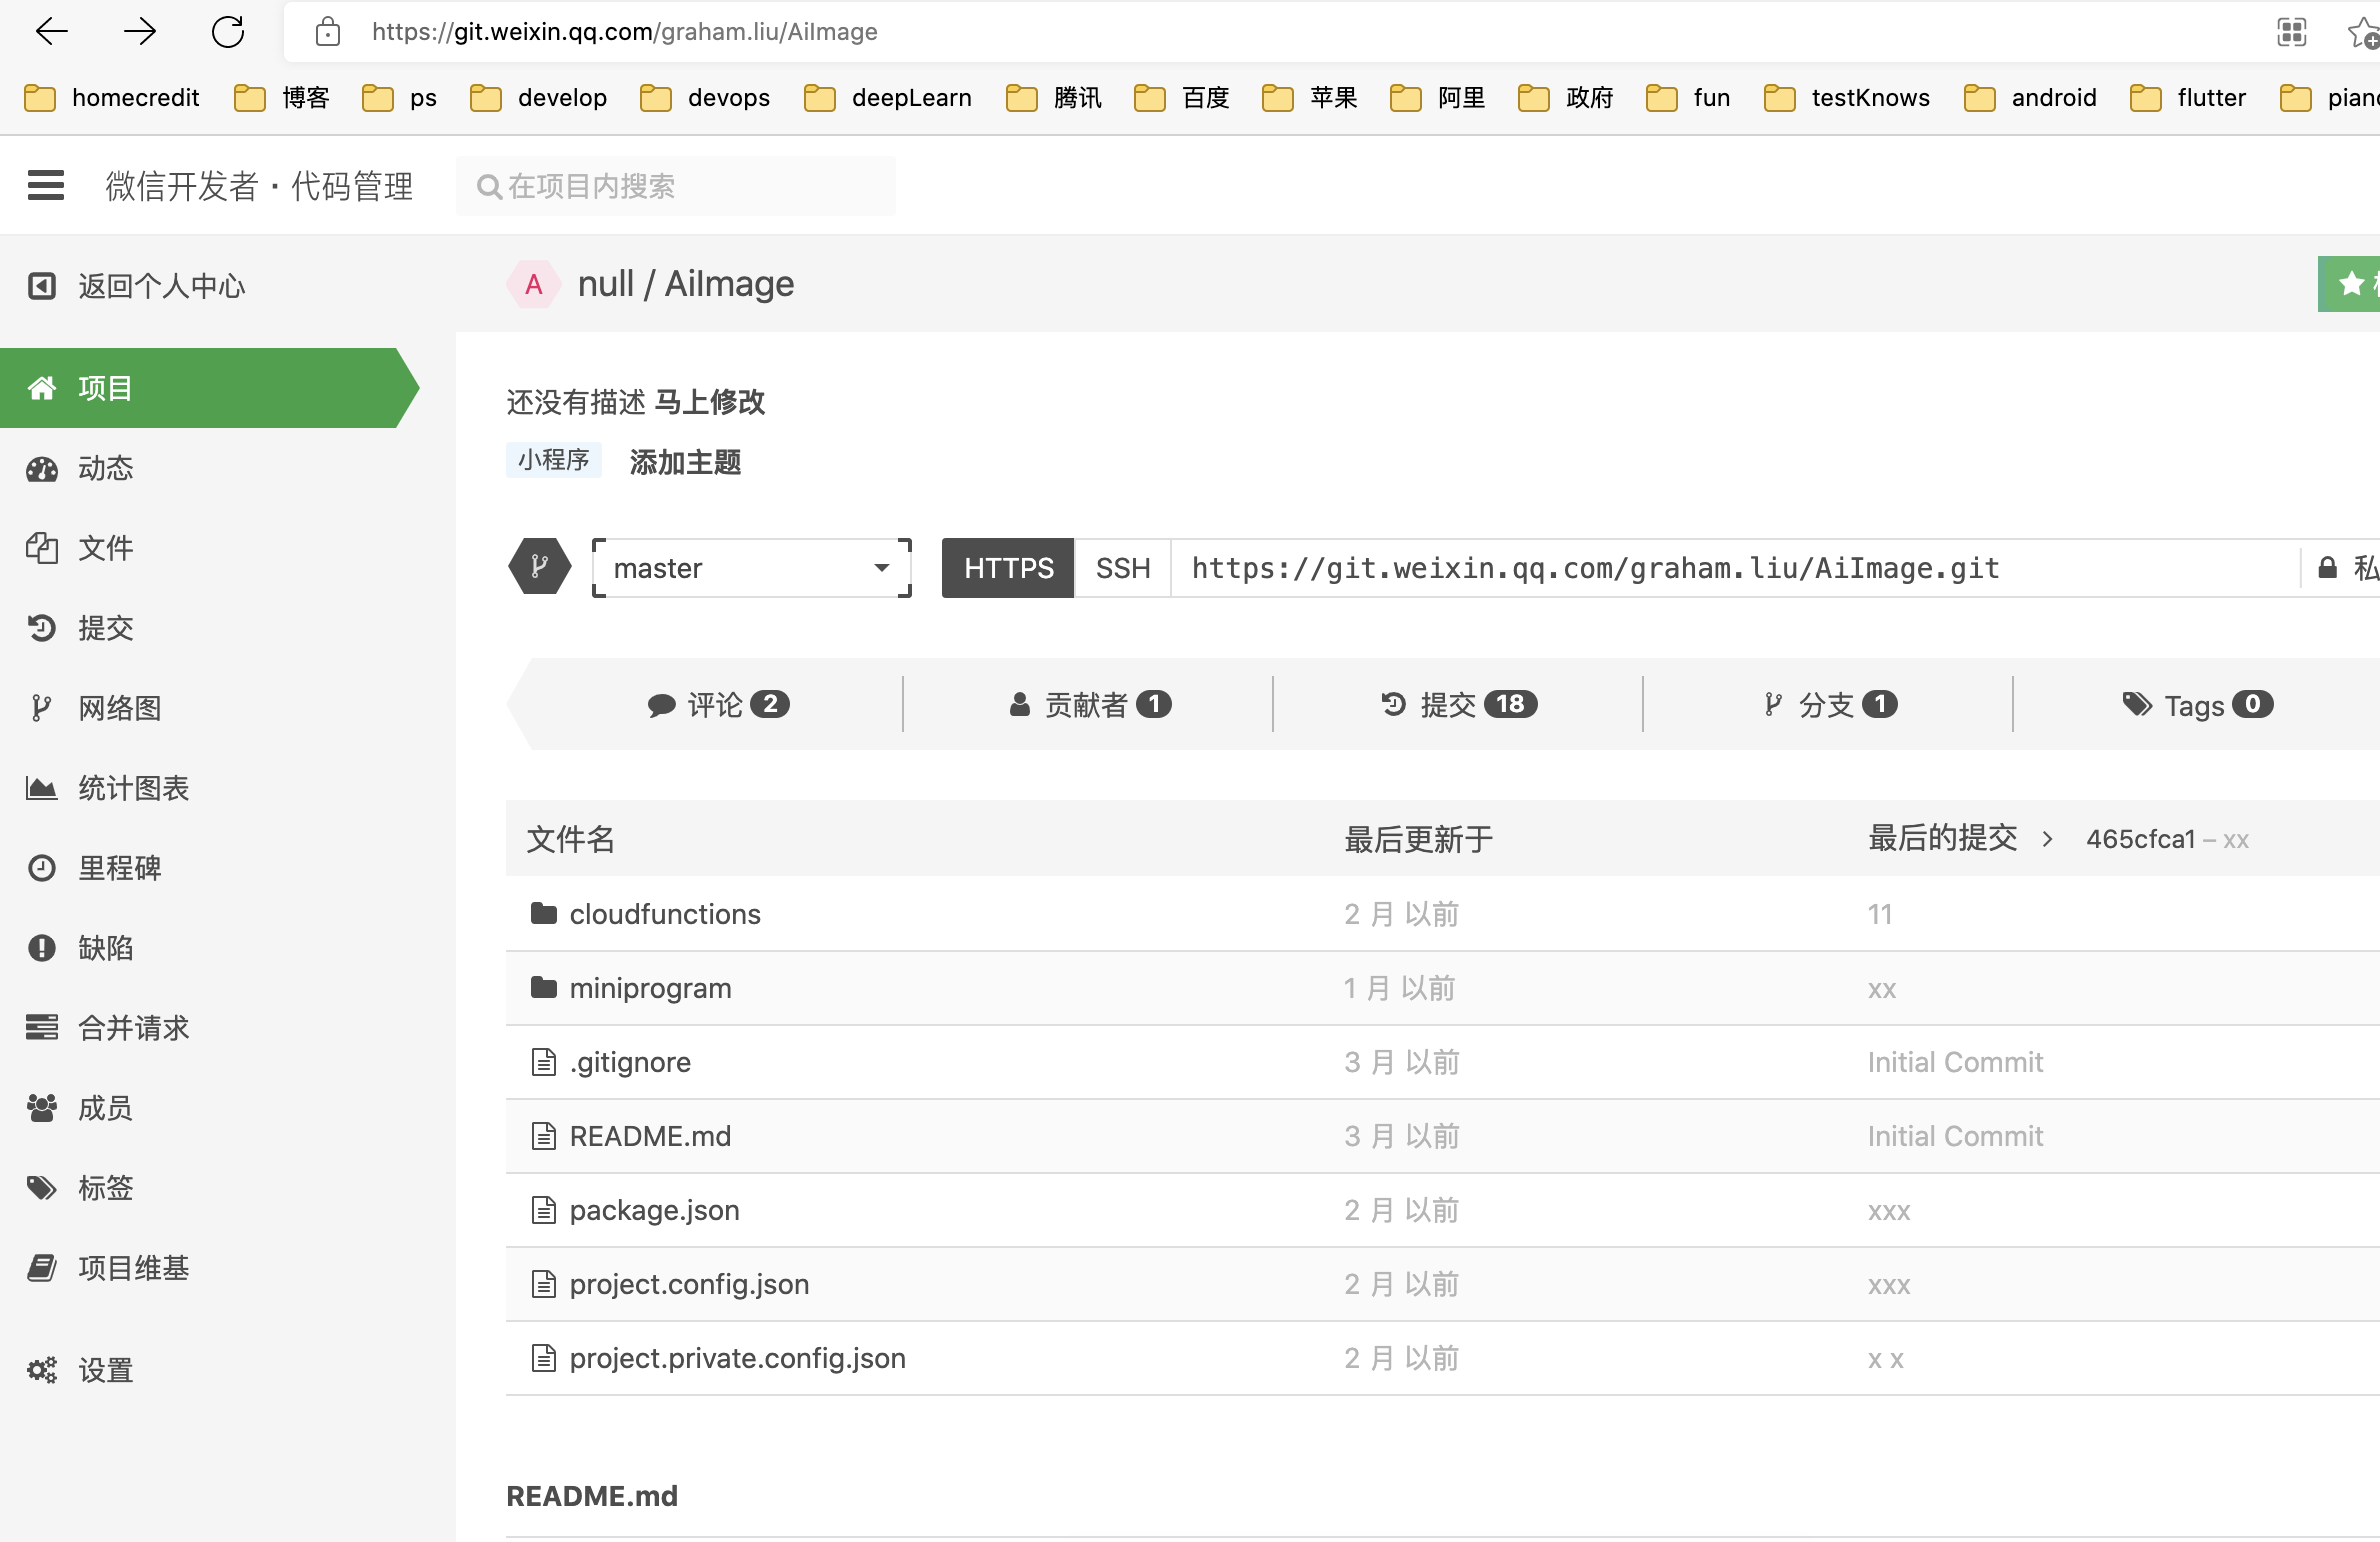Click the browser reload icon
The width and height of the screenshot is (2380, 1542).
click(x=228, y=32)
